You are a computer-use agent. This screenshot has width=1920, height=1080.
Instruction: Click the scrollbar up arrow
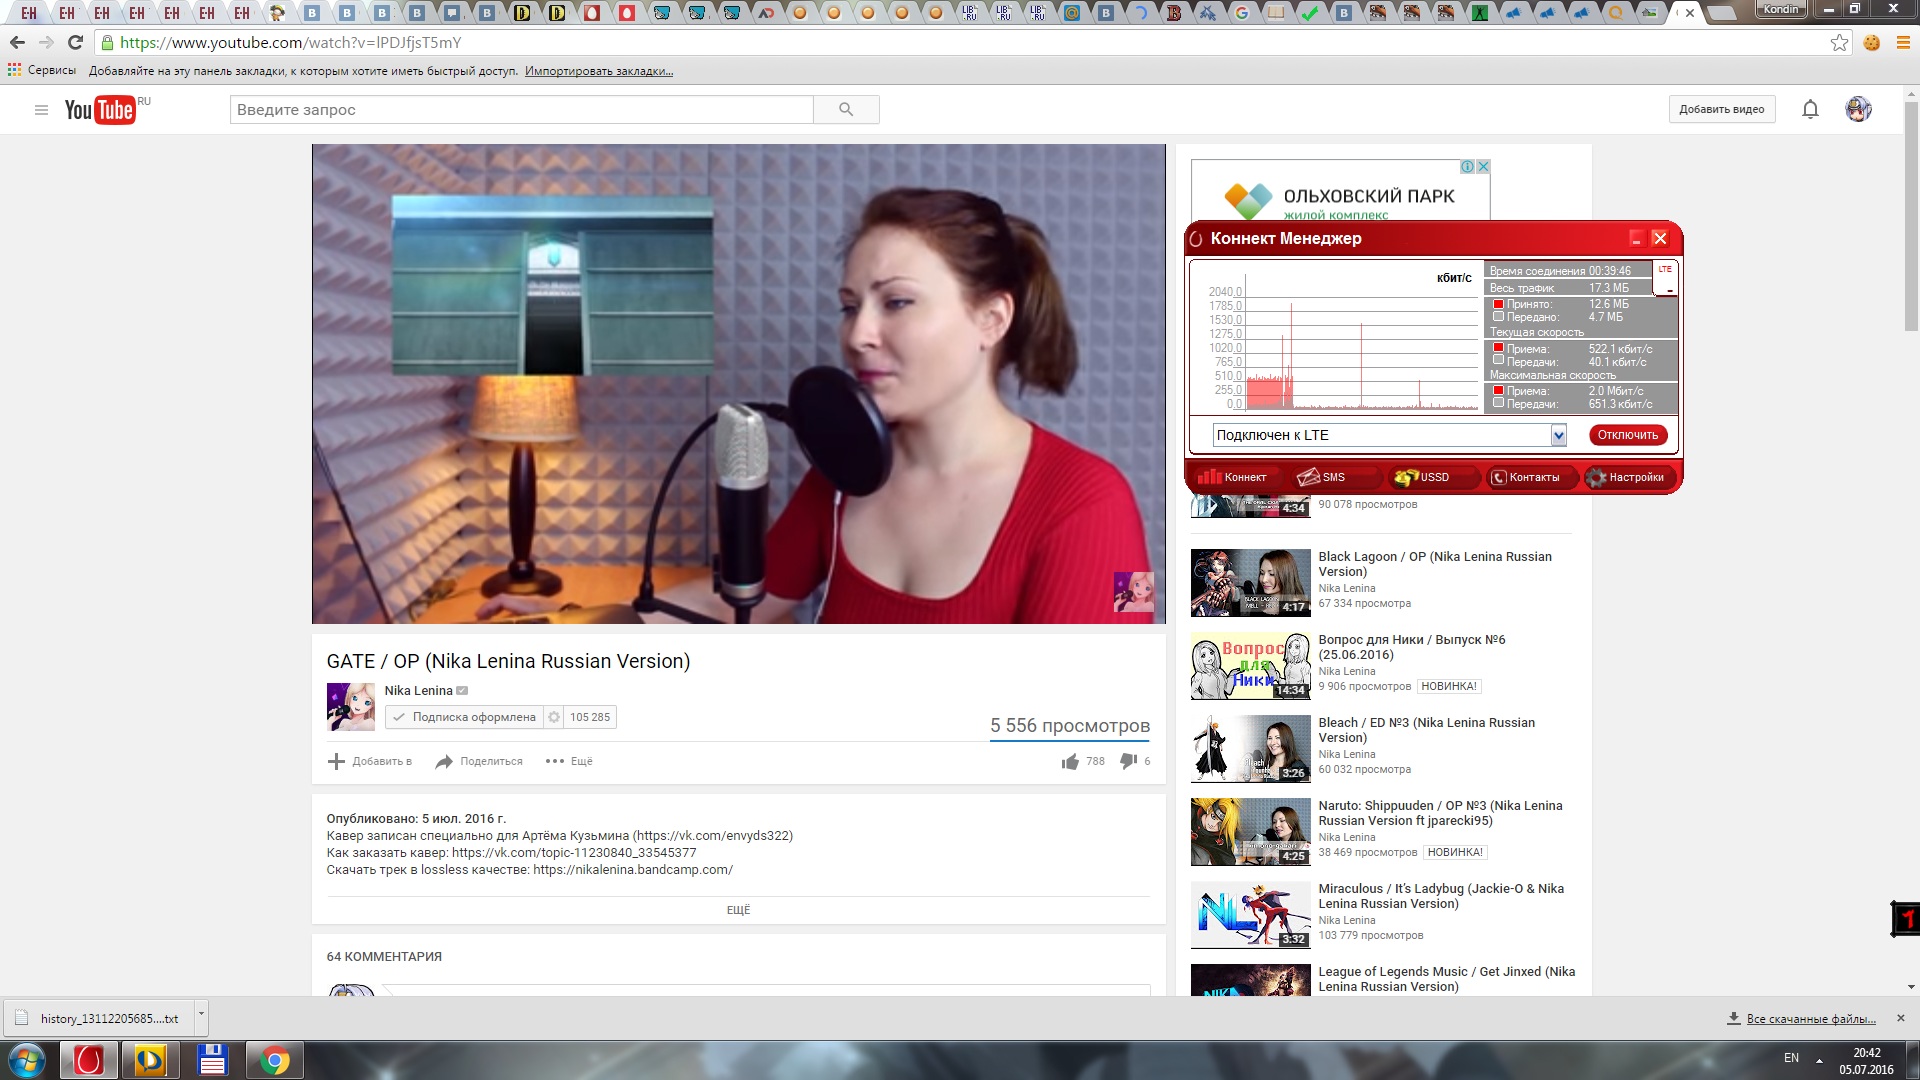point(1911,93)
